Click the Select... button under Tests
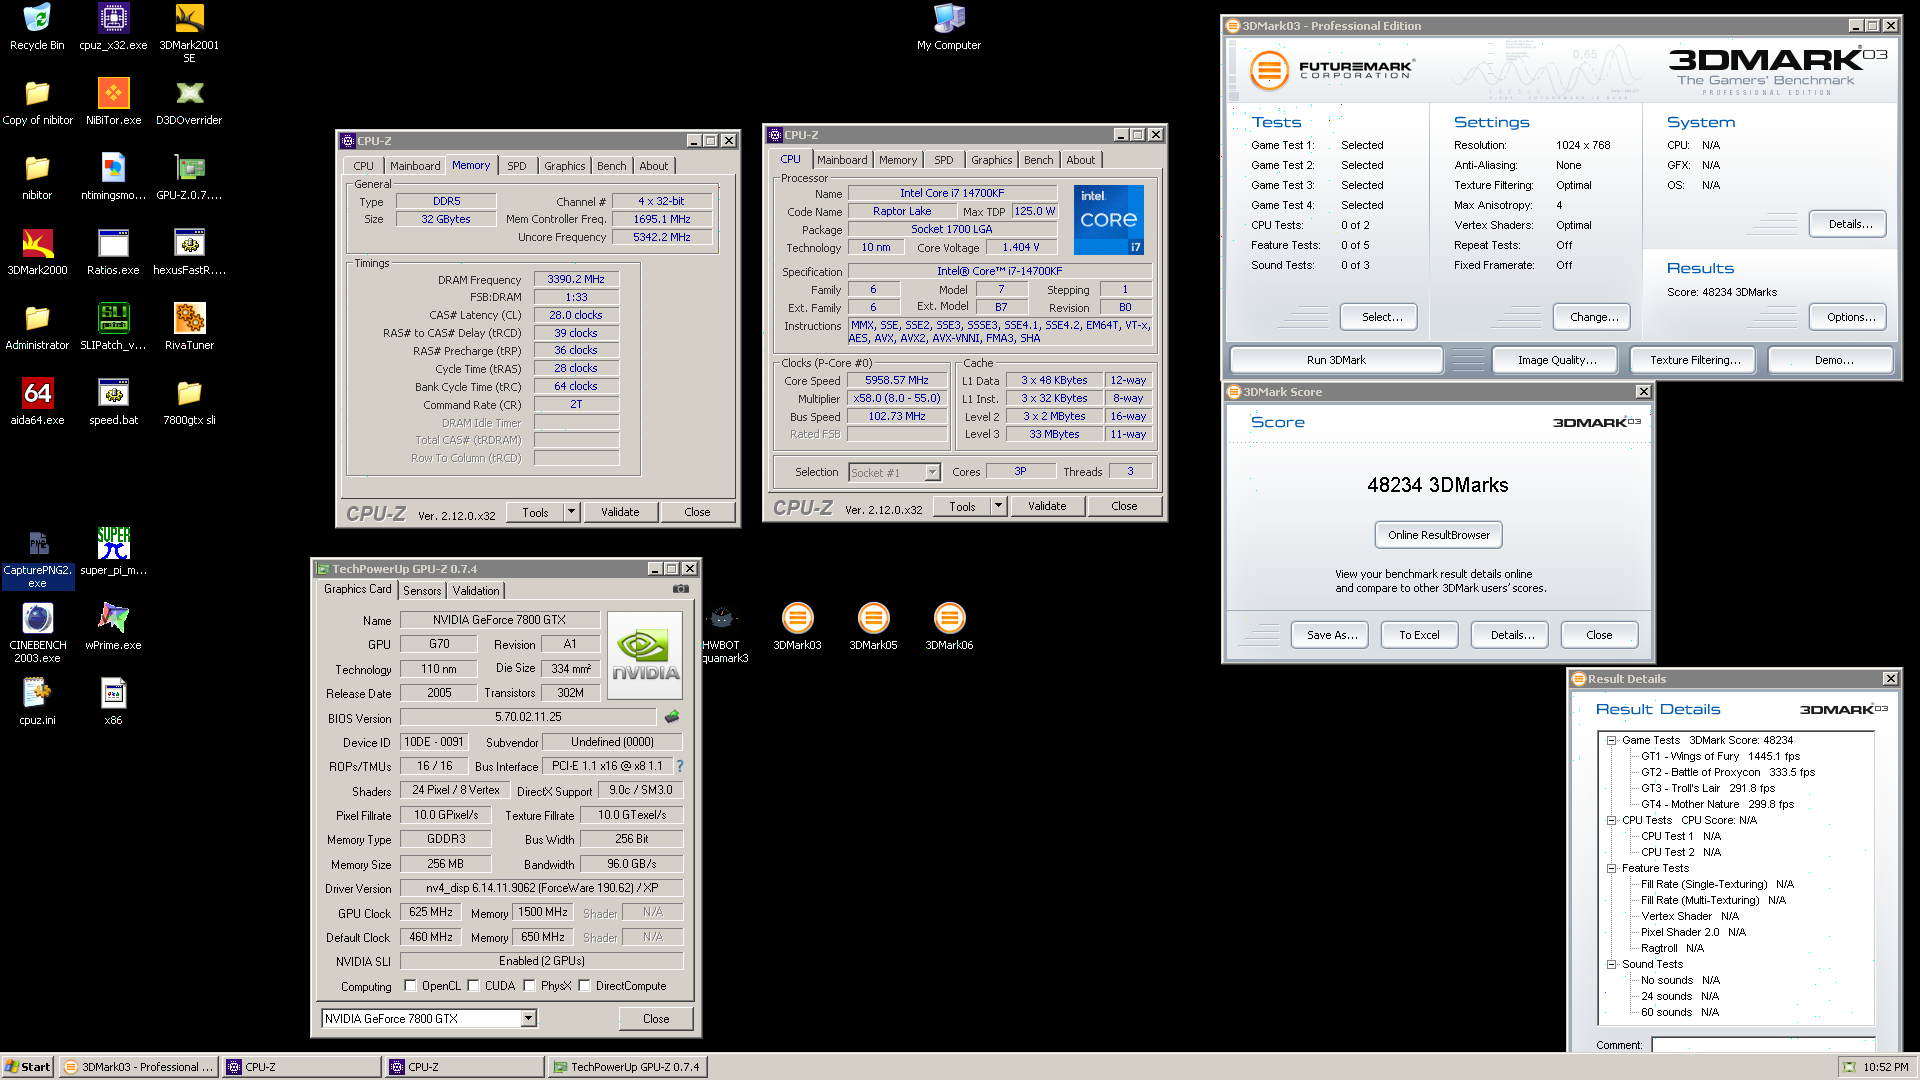This screenshot has height=1080, width=1920. [x=1379, y=317]
